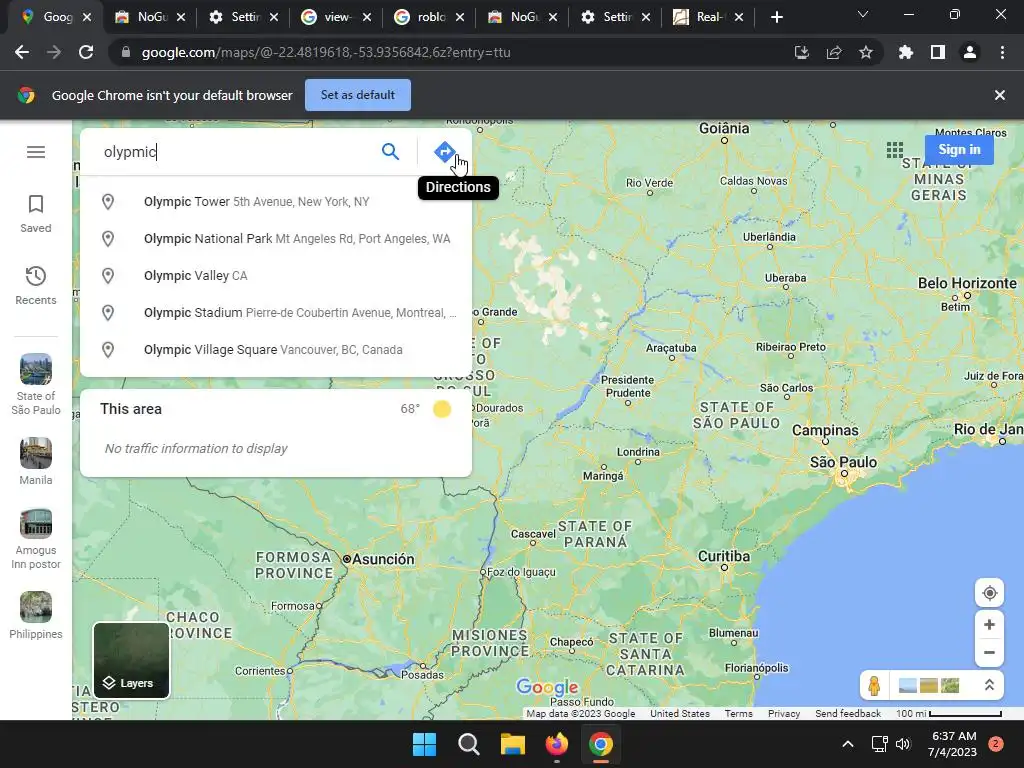Go back with the browser back arrow

[22, 52]
